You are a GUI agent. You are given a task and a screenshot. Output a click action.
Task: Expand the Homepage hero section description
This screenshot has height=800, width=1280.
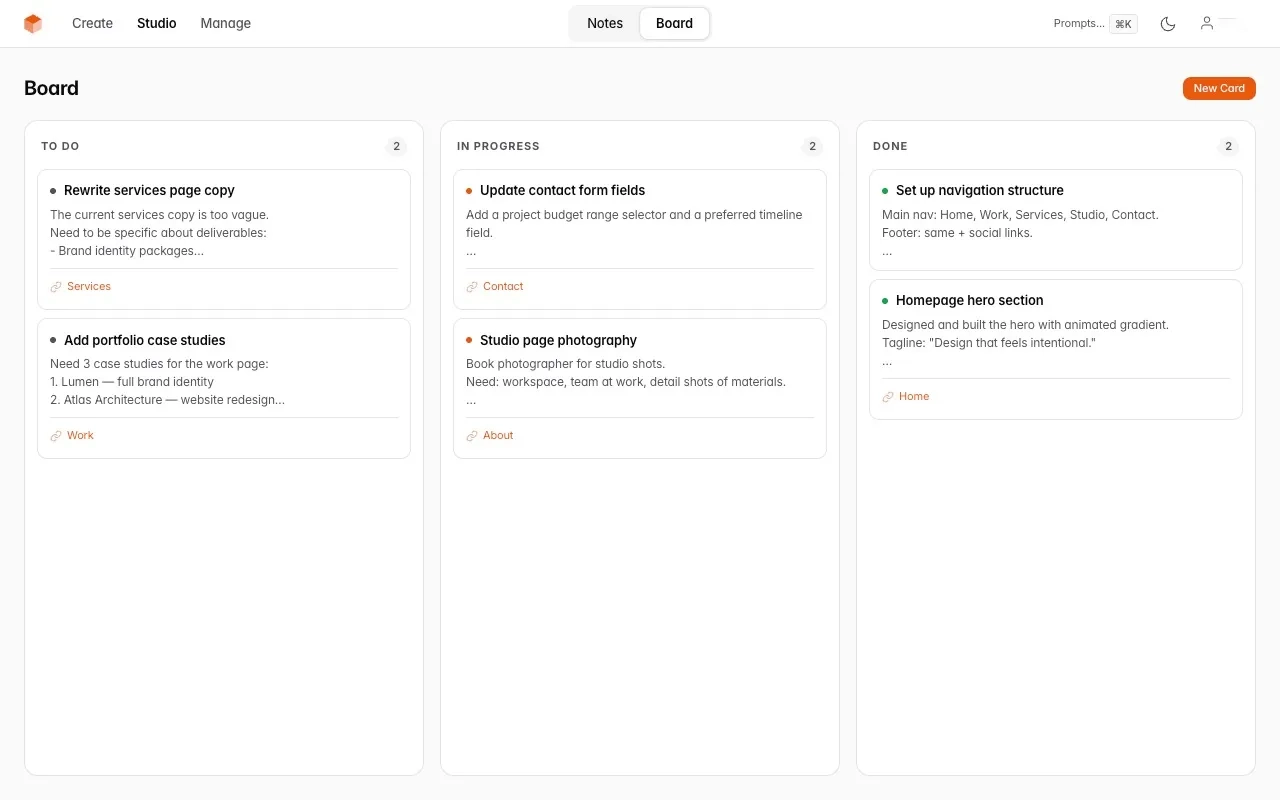tap(886, 361)
